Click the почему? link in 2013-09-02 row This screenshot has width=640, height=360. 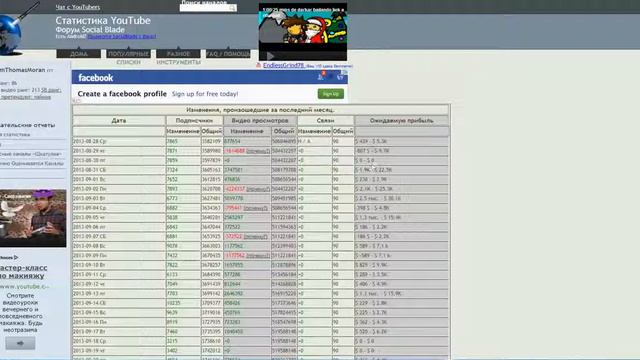[258, 189]
